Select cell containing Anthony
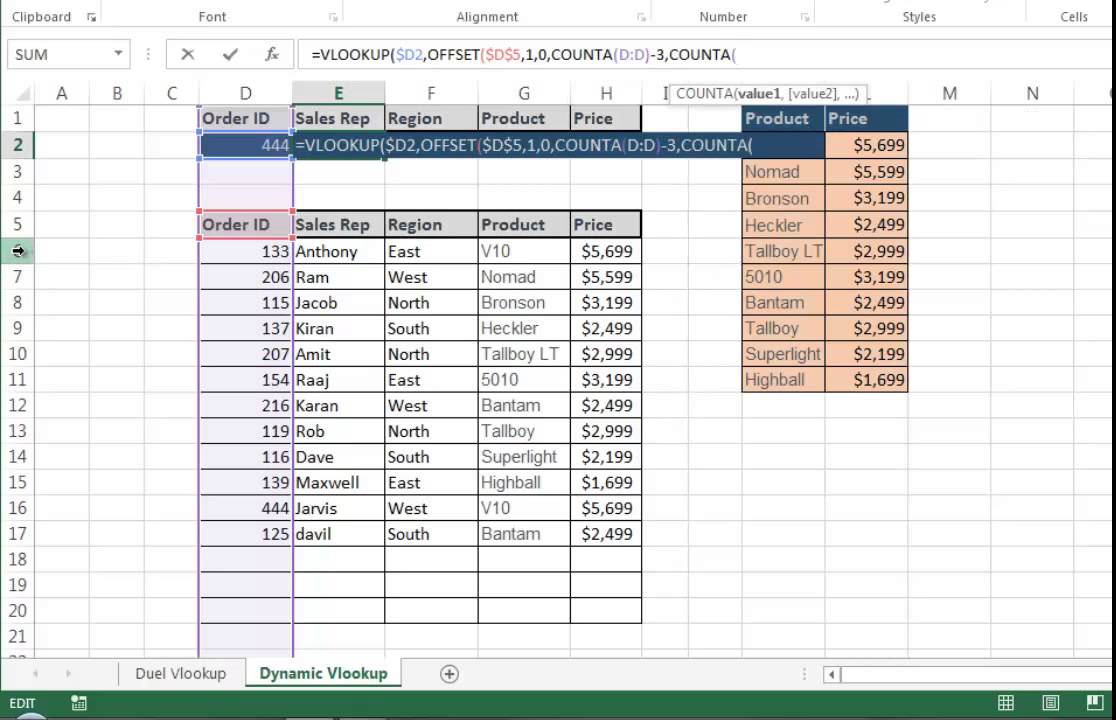The height and width of the screenshot is (720, 1116). coord(339,251)
